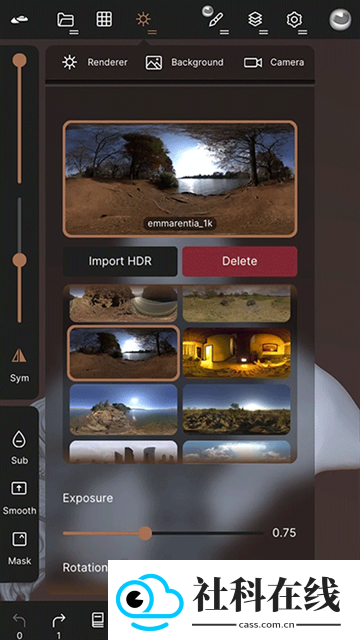The width and height of the screenshot is (360, 640).
Task: Choose the rocky island sea HDR thumbnail
Action: pyautogui.click(x=123, y=409)
